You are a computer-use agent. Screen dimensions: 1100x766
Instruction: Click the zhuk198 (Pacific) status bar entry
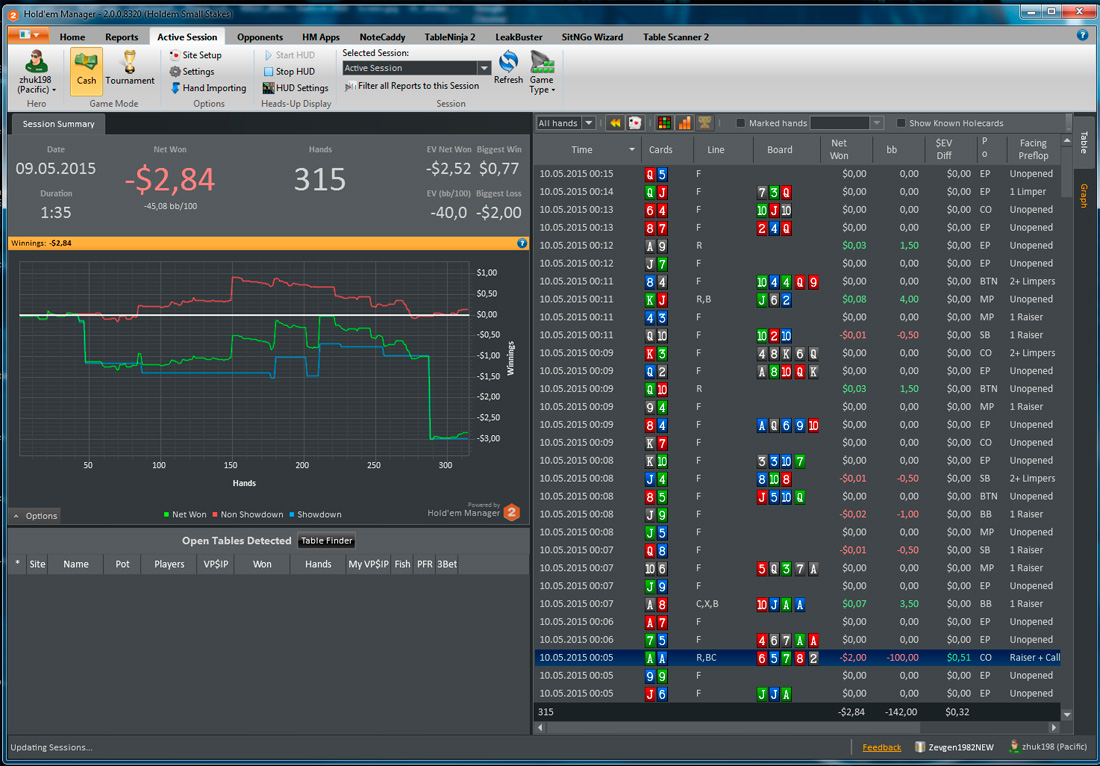pos(1048,748)
